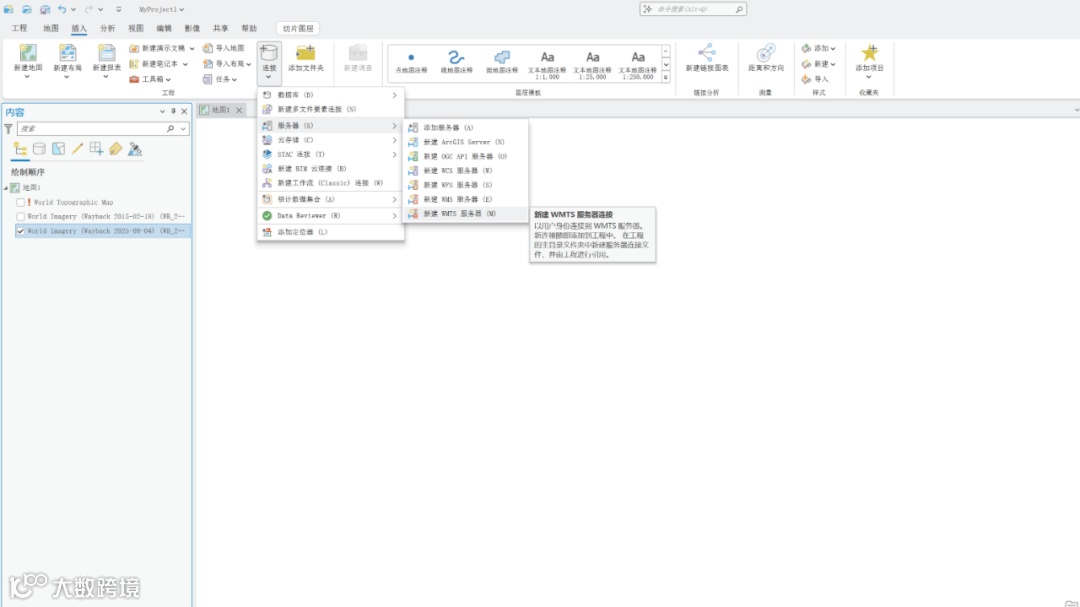Image resolution: width=1080 pixels, height=607 pixels.
Task: Click the 新建报表 (New Report) icon
Action: [106, 53]
